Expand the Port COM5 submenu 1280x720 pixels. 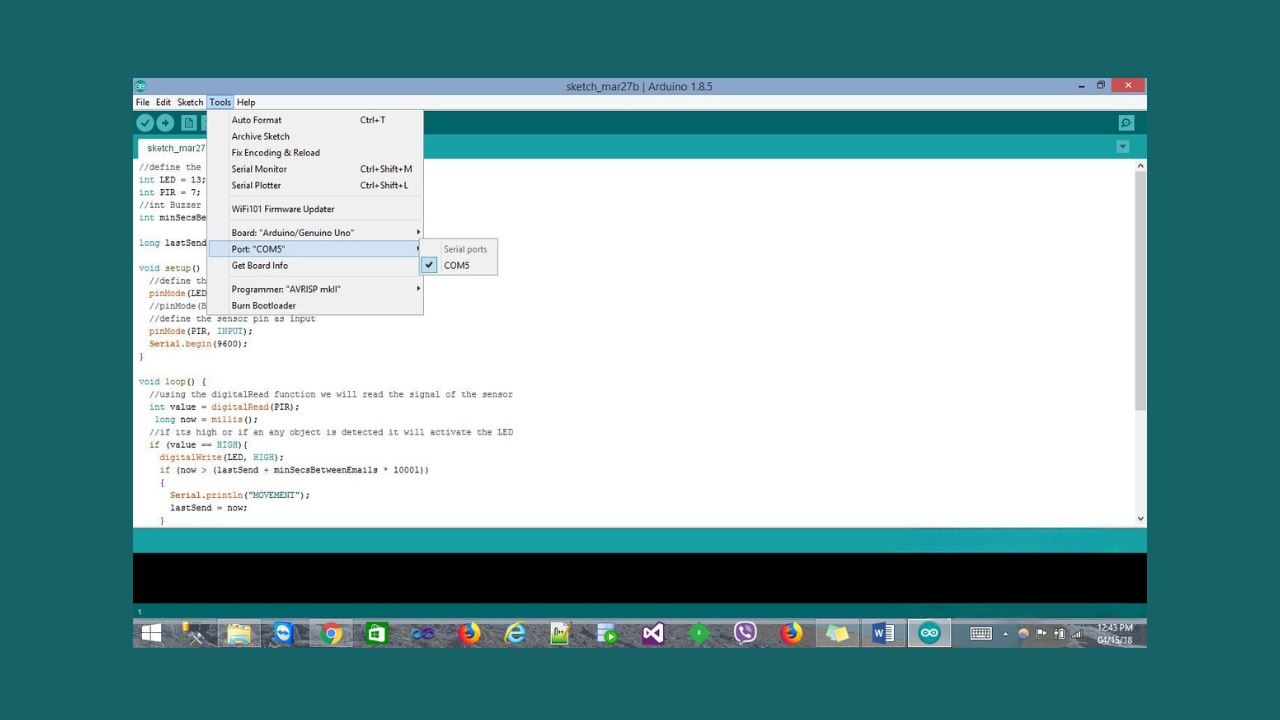[x=315, y=249]
